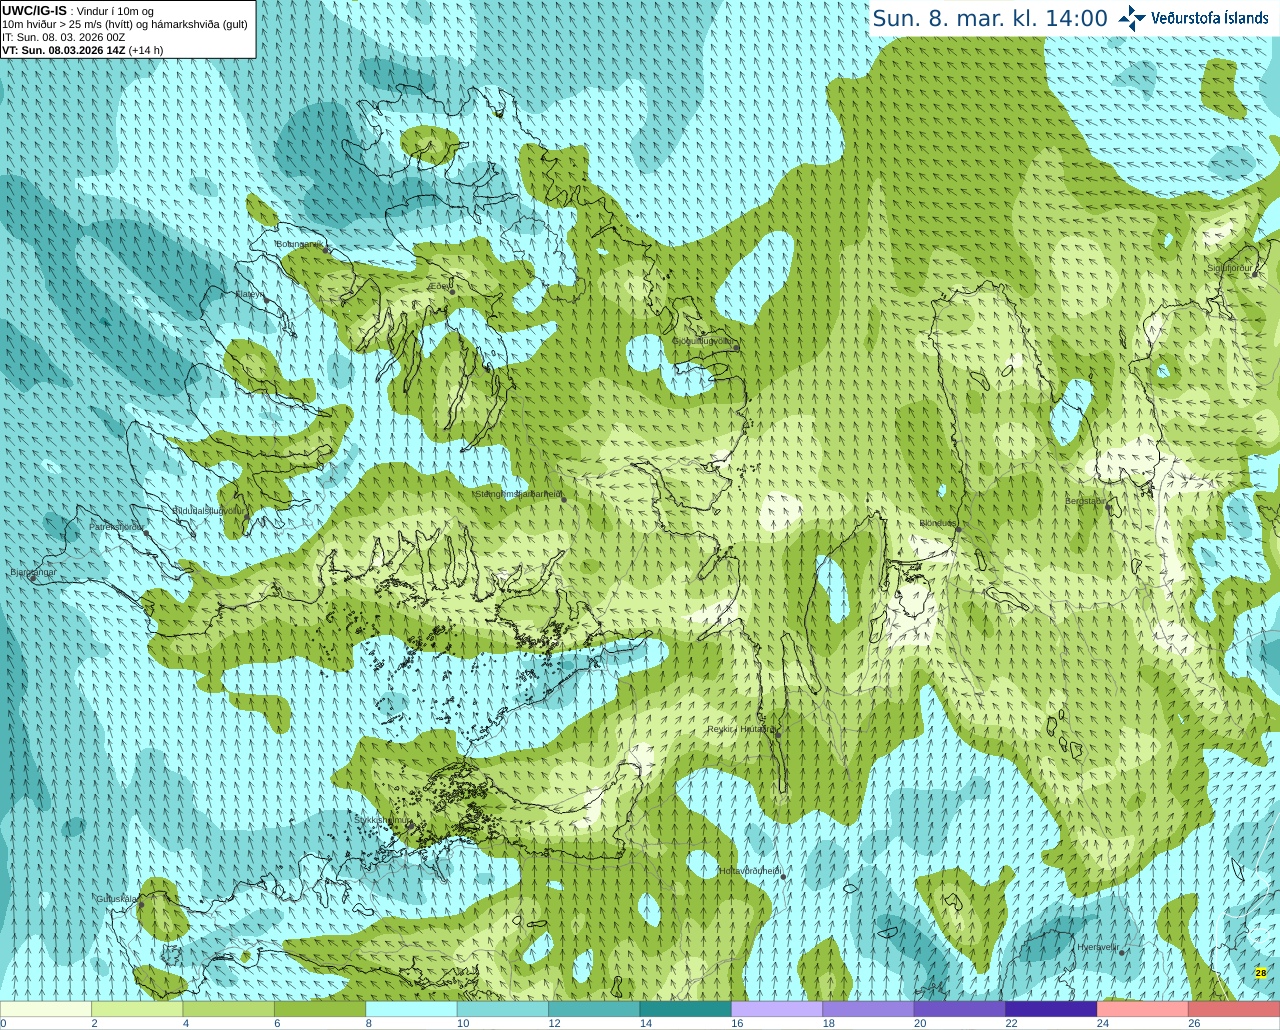Select the Siglufjörður station dot

pyautogui.click(x=1255, y=274)
